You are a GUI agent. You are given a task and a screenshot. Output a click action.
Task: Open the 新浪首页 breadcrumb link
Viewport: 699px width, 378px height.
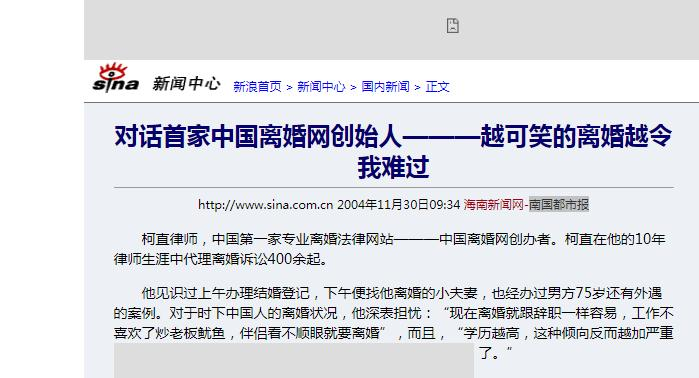pyautogui.click(x=257, y=86)
